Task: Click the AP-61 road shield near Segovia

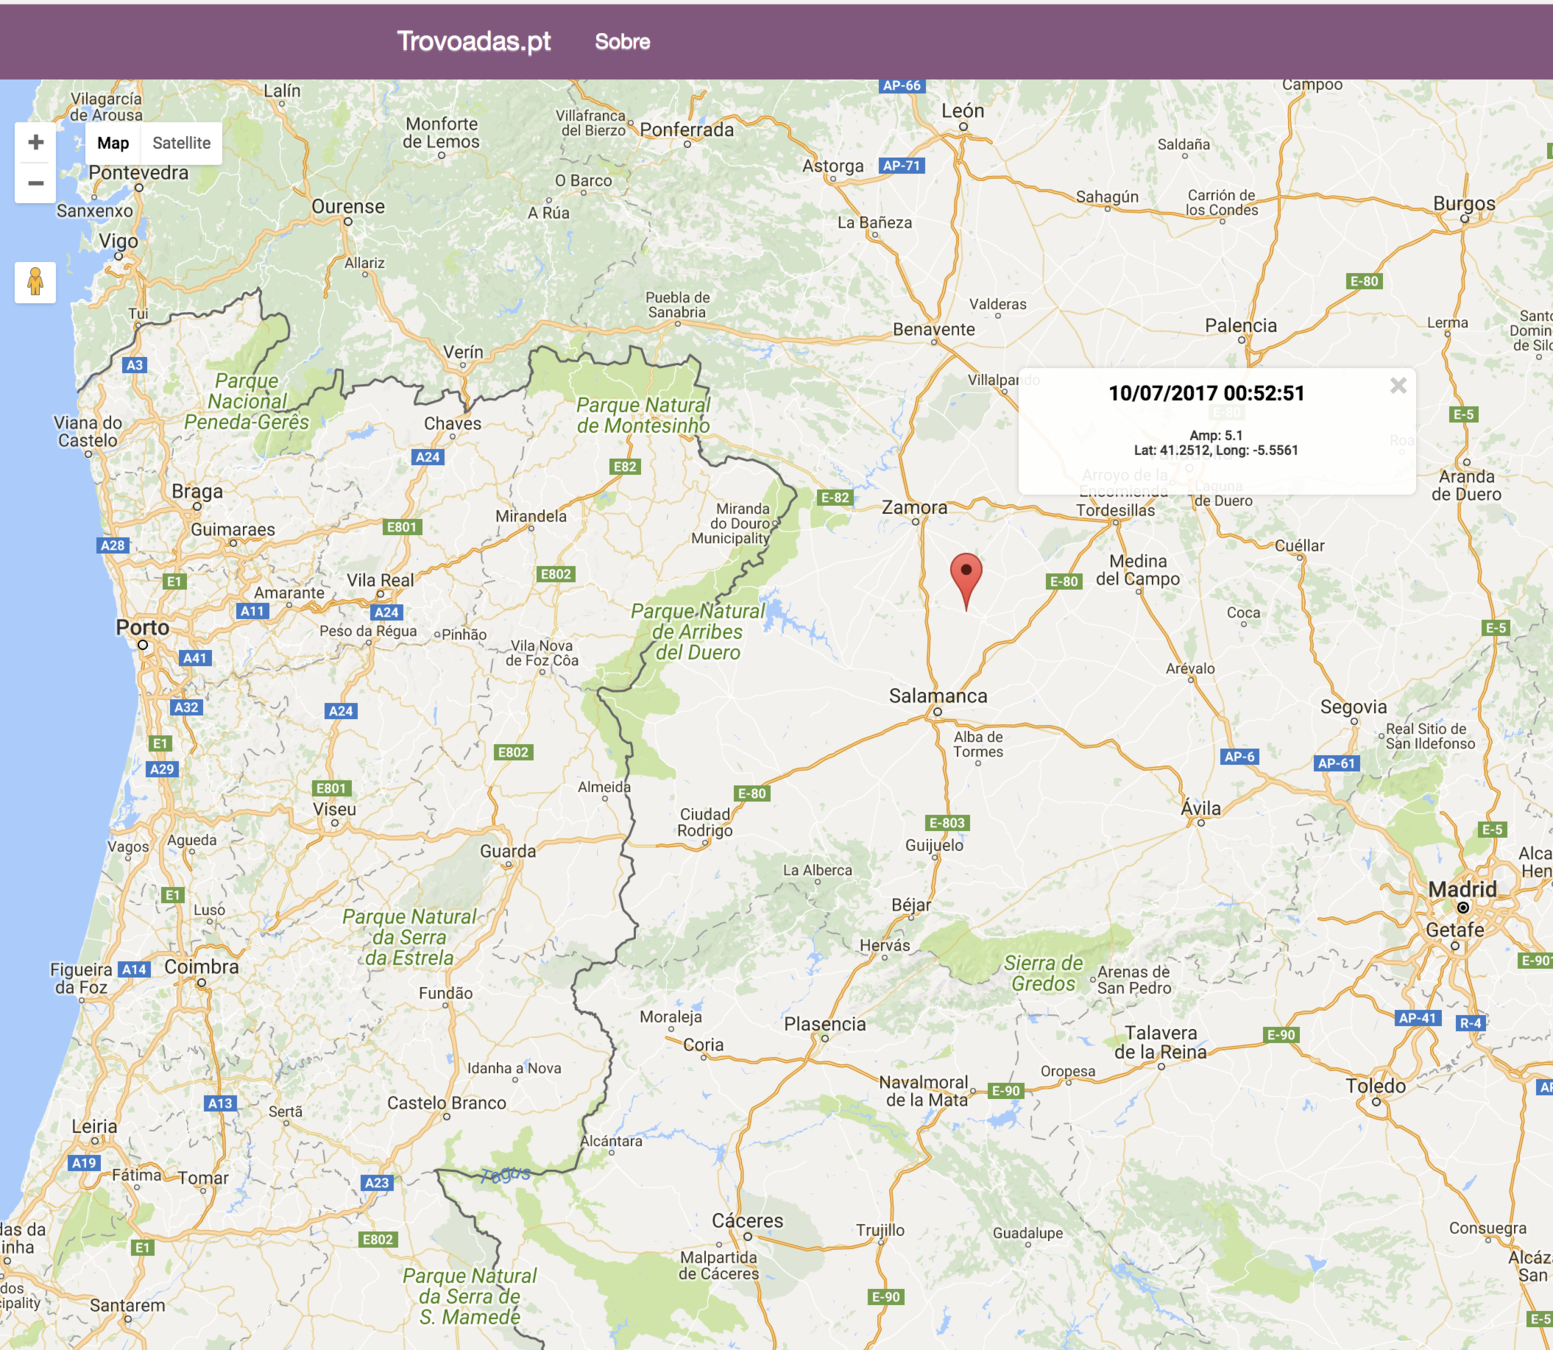Action: pos(1336,763)
